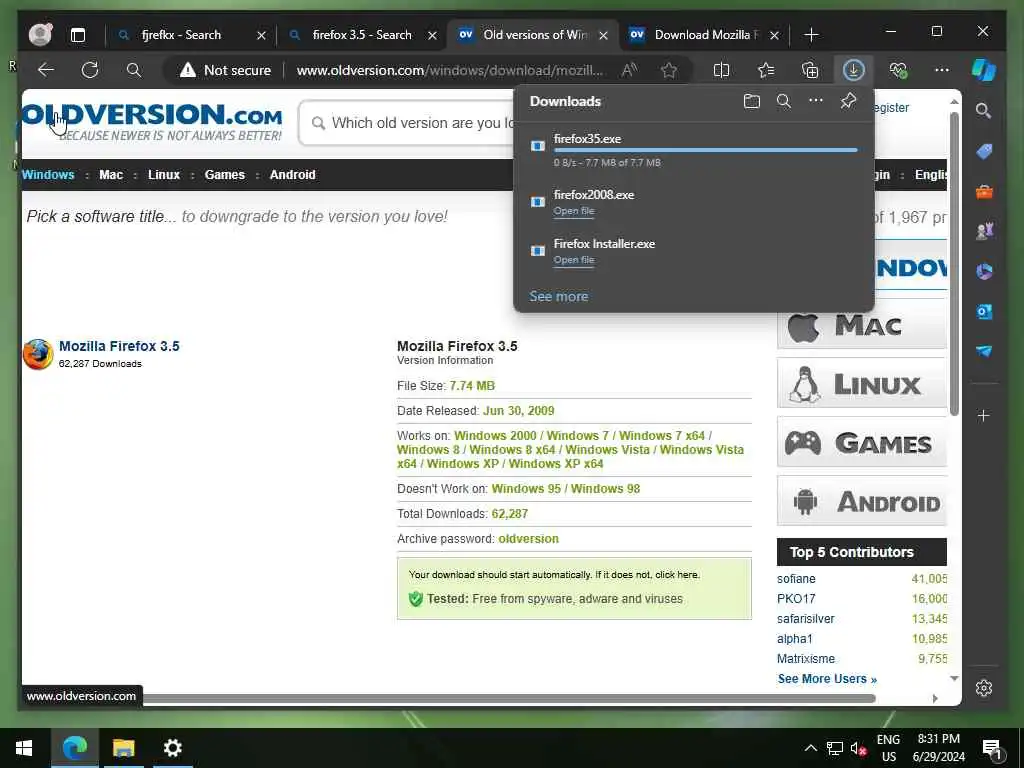Open the sidebar Outlook icon

(984, 312)
